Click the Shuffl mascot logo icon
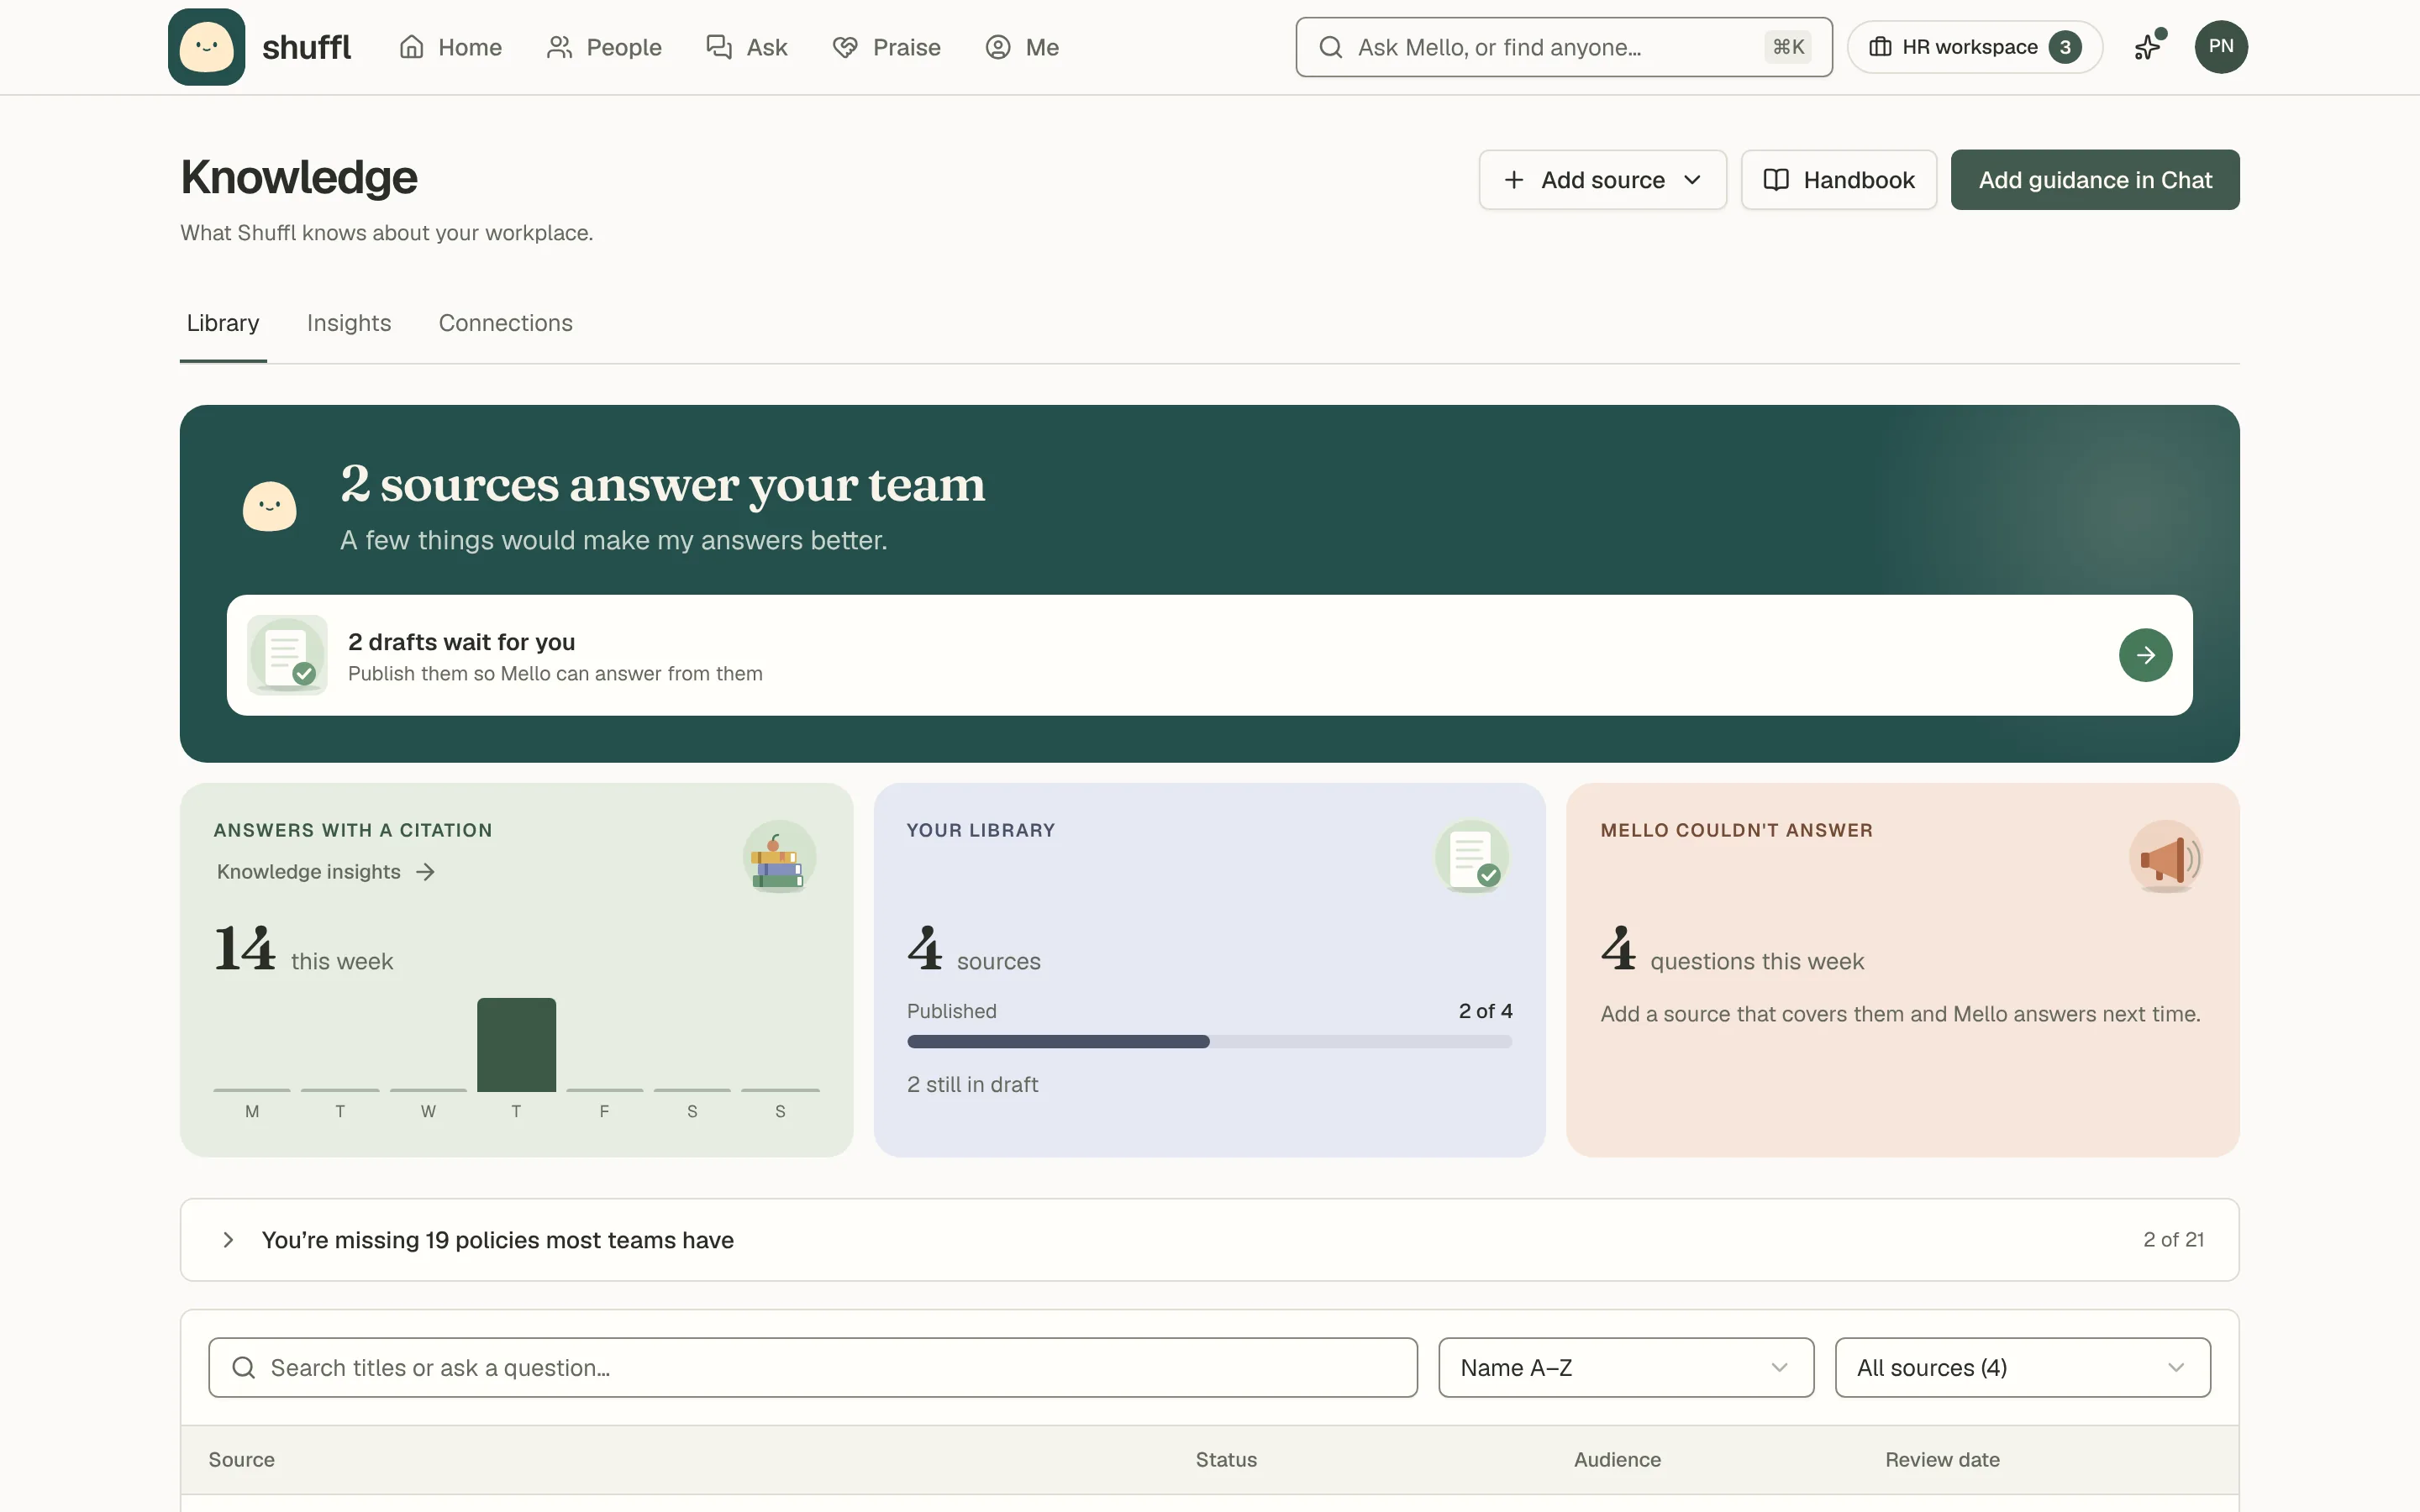This screenshot has height=1512, width=2420. pos(206,47)
